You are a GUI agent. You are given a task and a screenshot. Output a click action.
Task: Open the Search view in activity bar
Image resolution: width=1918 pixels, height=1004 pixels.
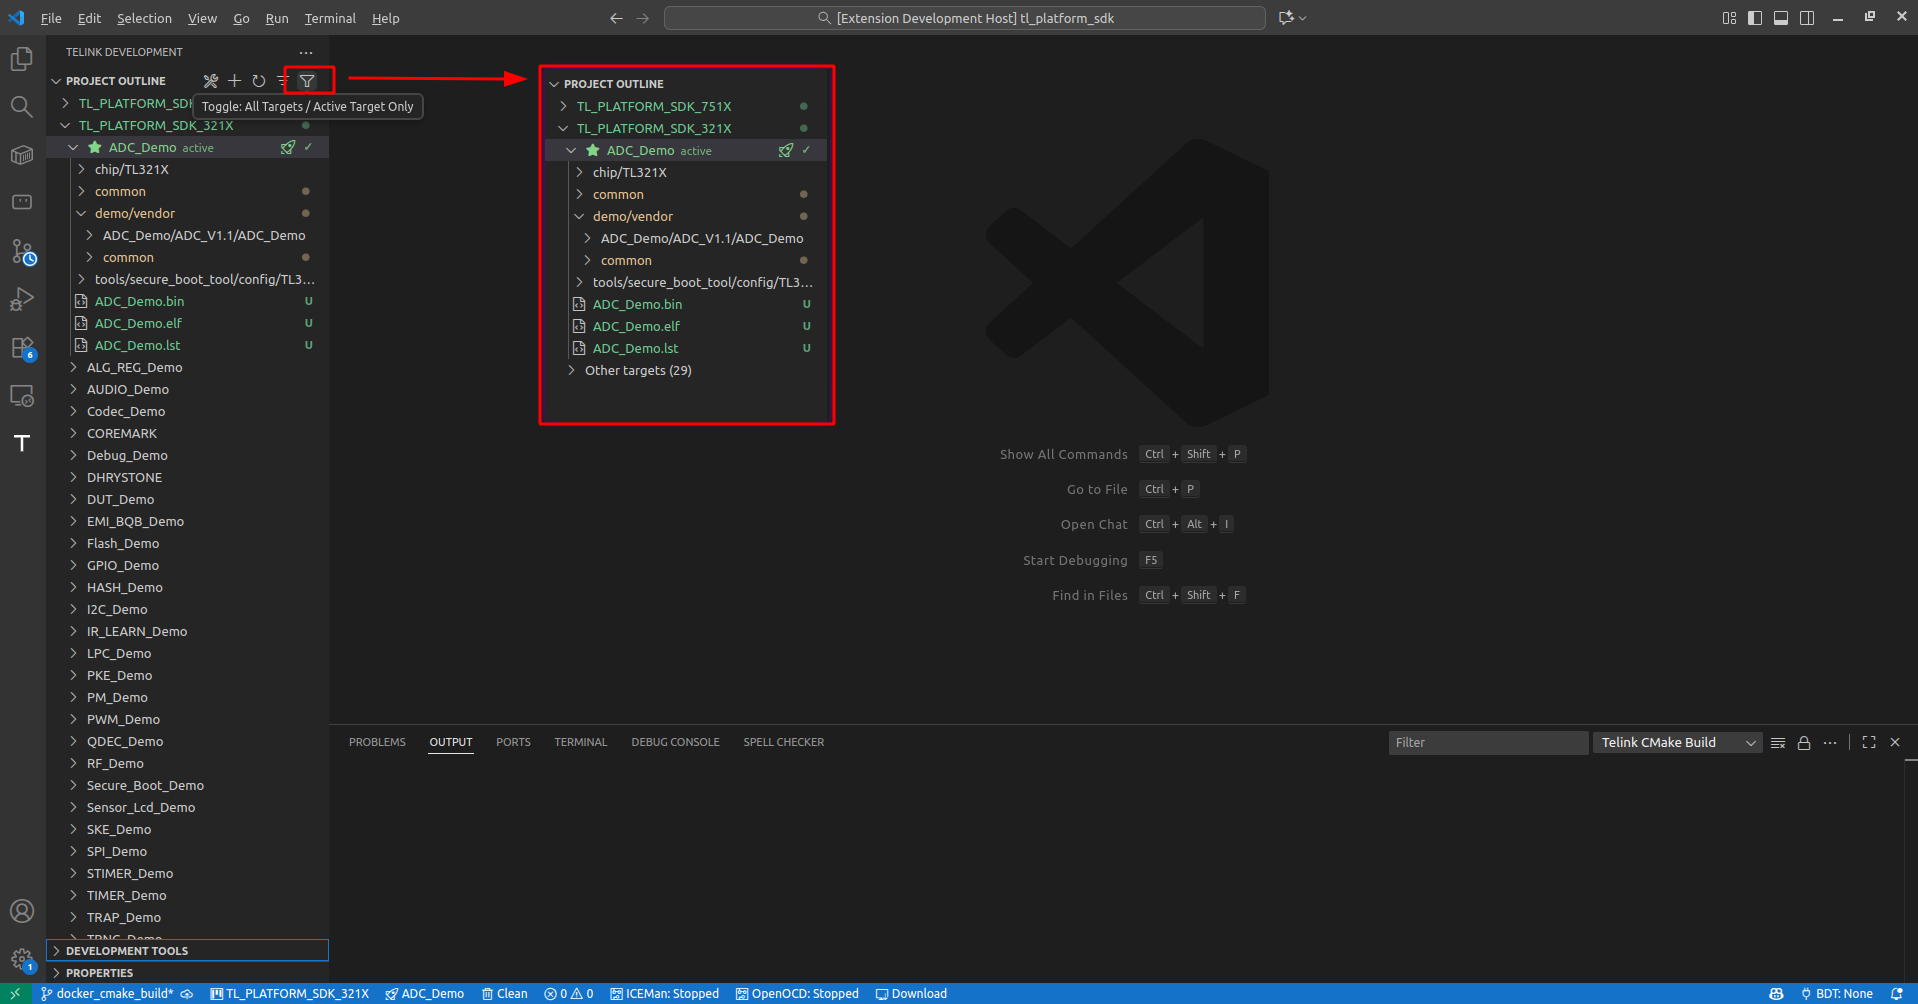22,107
